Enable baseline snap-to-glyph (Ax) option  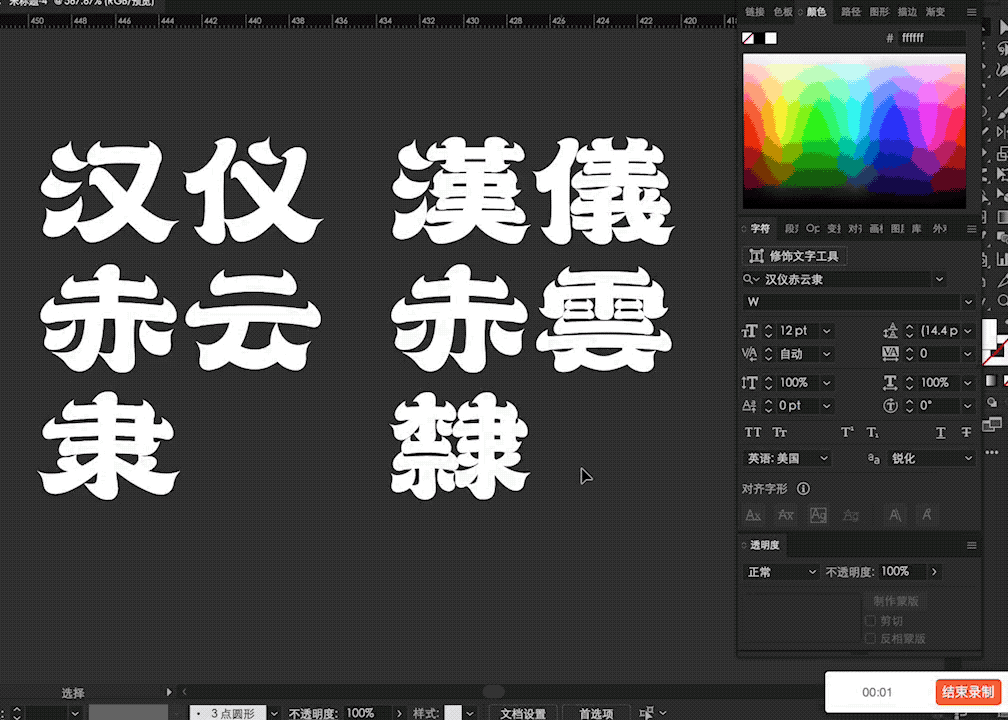pos(753,515)
